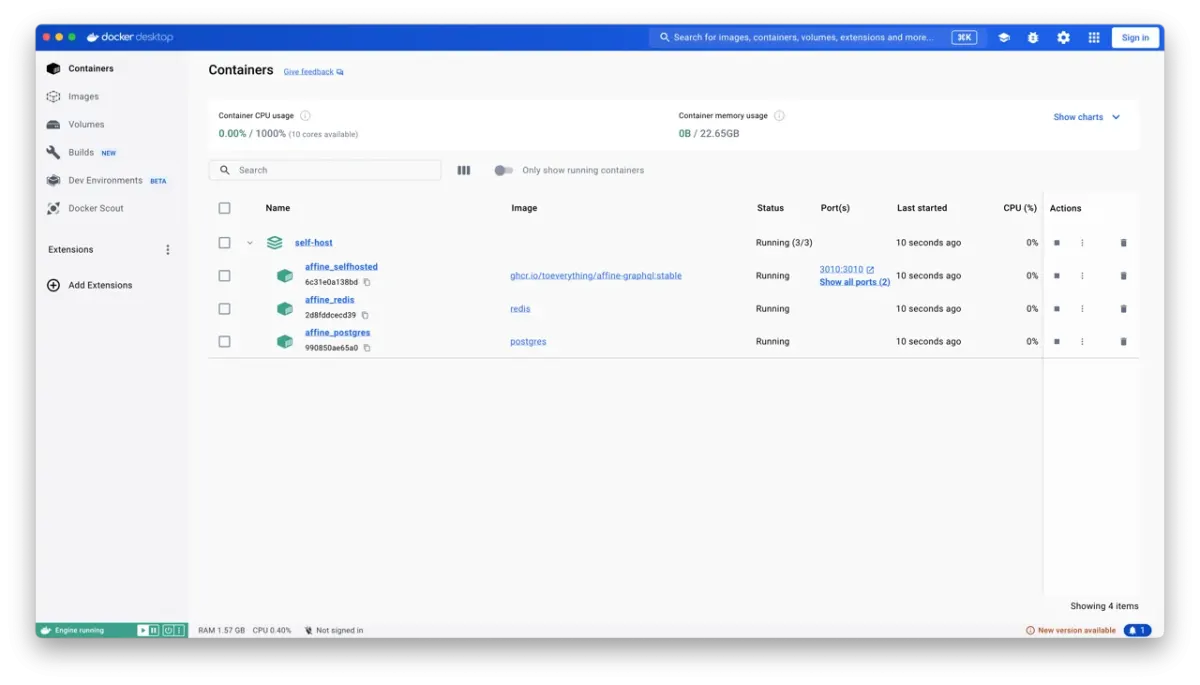Open the notifications bell in status bar
The image size is (1200, 685).
click(x=1137, y=630)
